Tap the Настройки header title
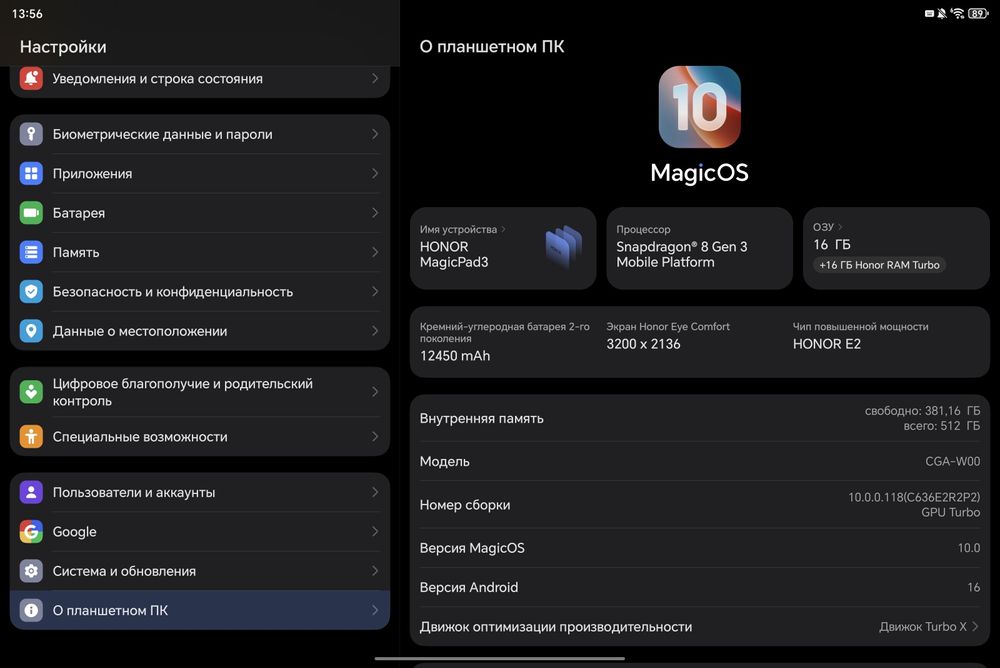Image resolution: width=1000 pixels, height=668 pixels. coord(63,47)
